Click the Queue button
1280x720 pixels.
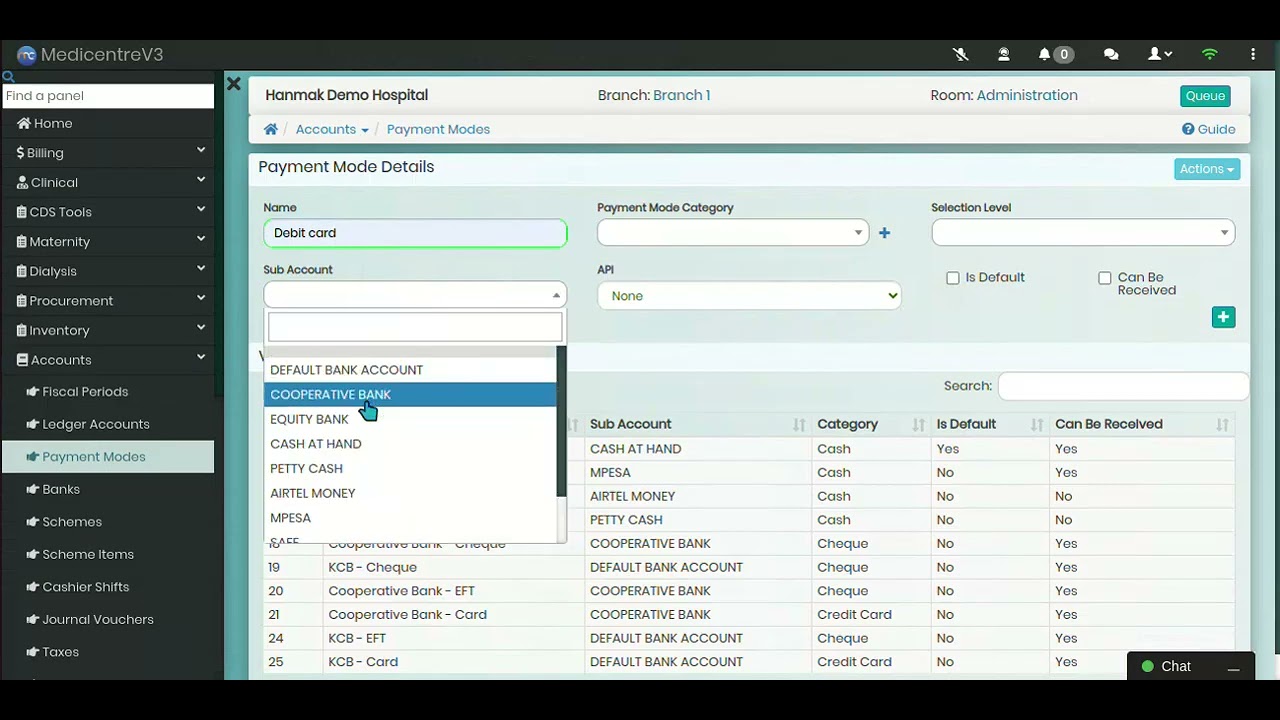1205,96
